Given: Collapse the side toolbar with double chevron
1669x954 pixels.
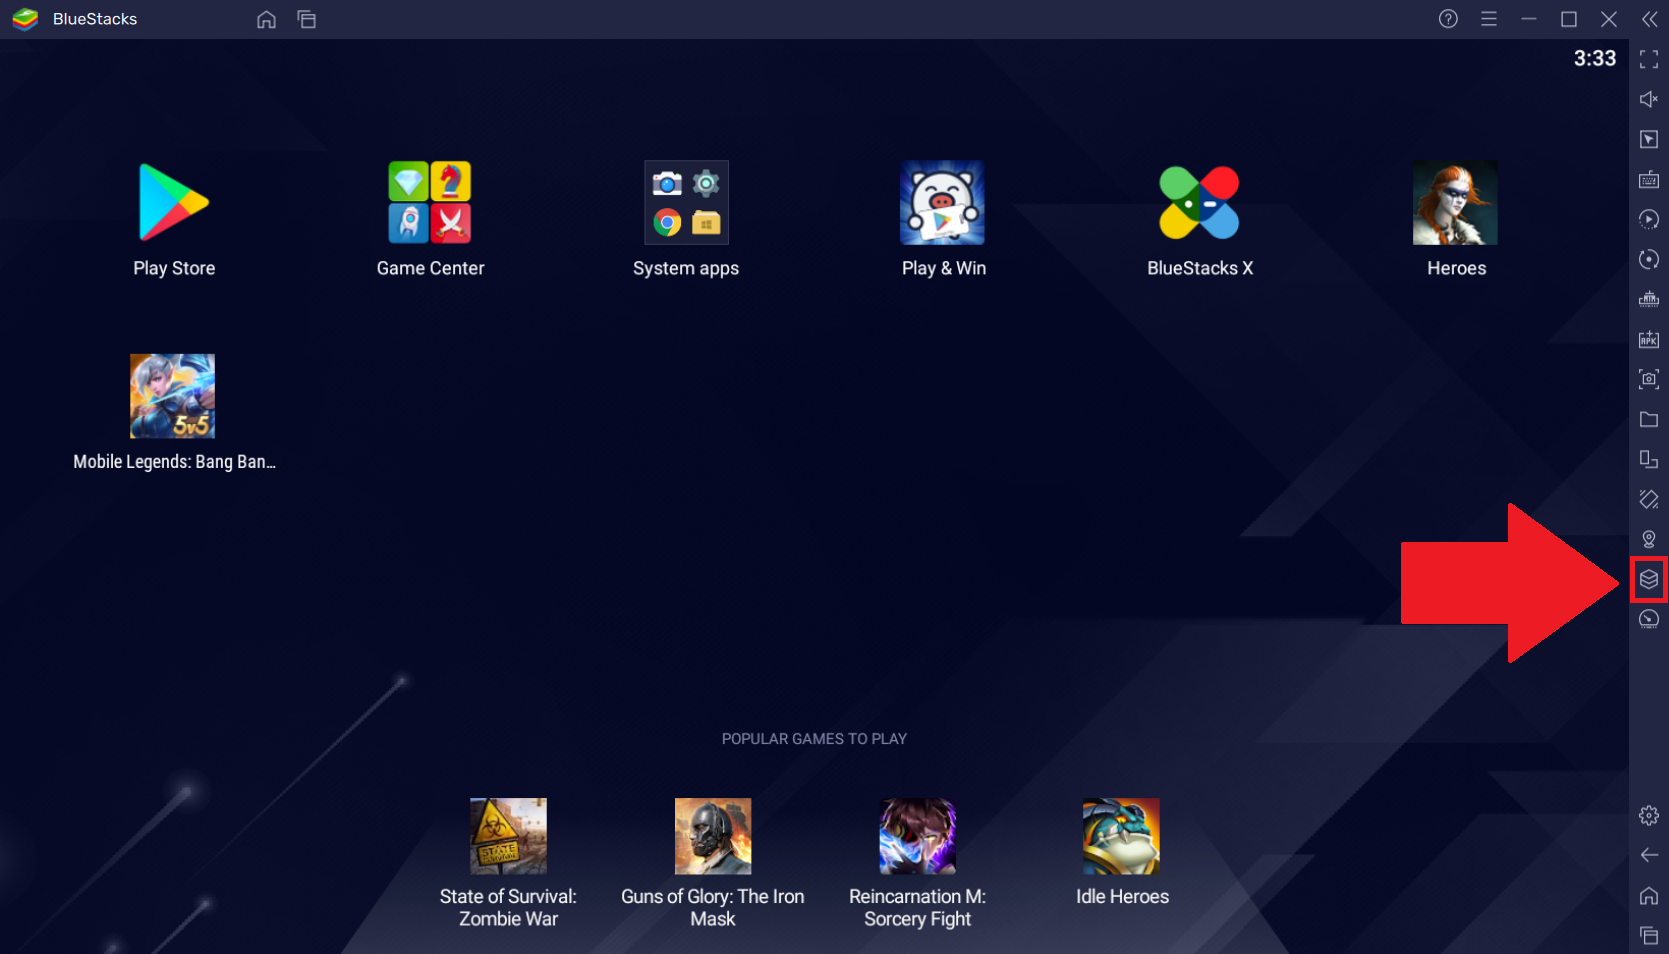Looking at the screenshot, I should (1649, 19).
